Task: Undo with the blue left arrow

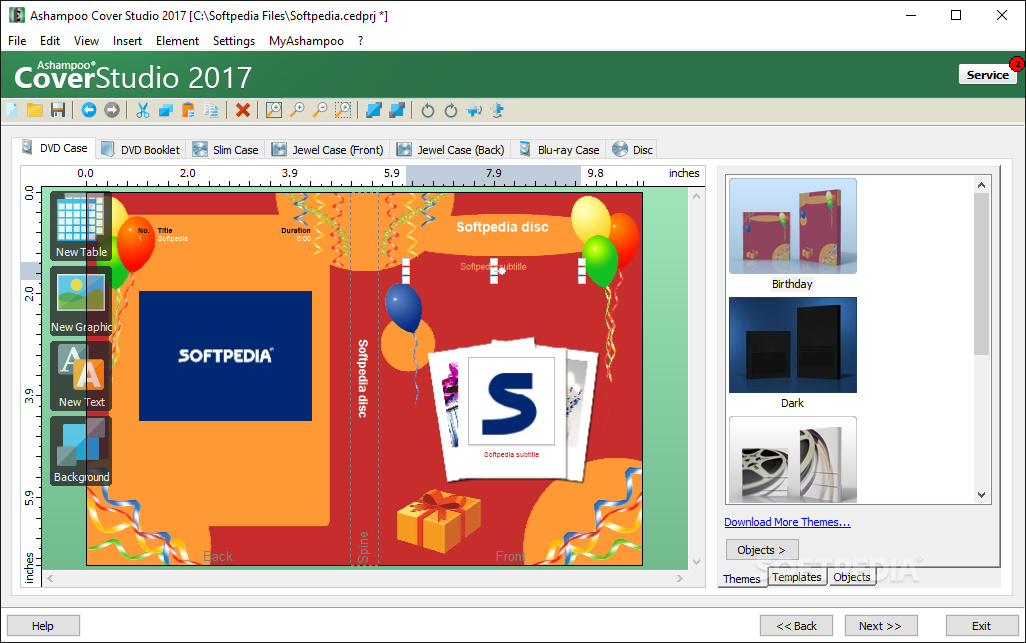Action: point(89,110)
